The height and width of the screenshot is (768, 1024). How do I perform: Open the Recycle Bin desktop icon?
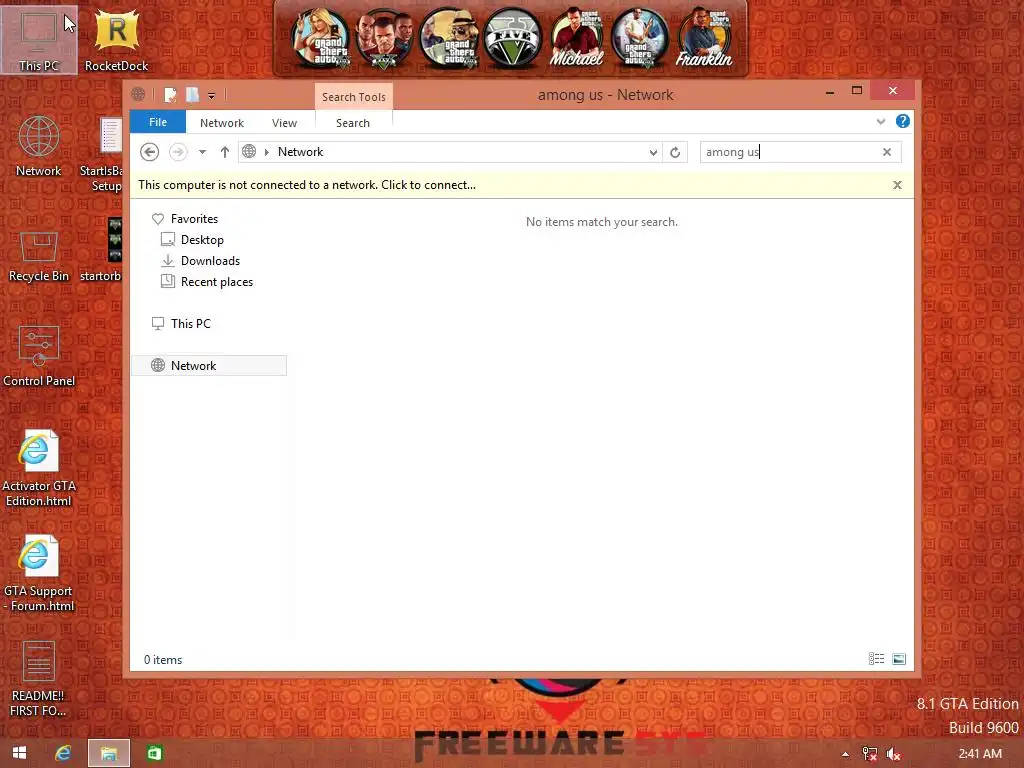[39, 256]
